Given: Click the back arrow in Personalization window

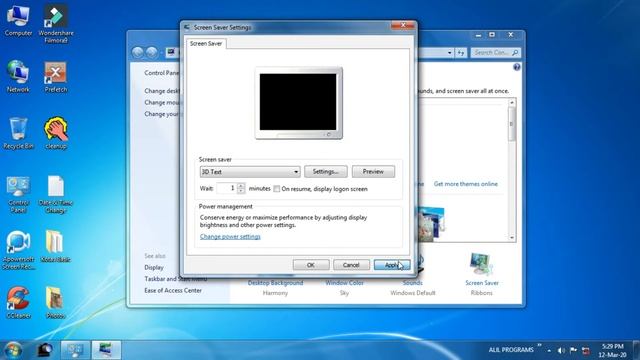Looking at the screenshot, I should (x=138, y=52).
